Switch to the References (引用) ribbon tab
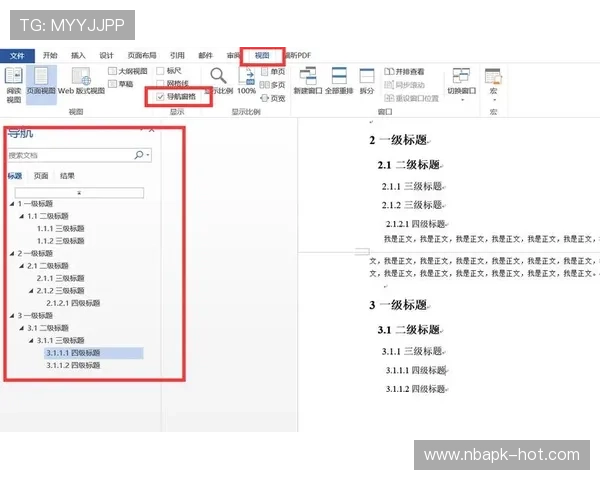This screenshot has height=480, width=600. 177,56
